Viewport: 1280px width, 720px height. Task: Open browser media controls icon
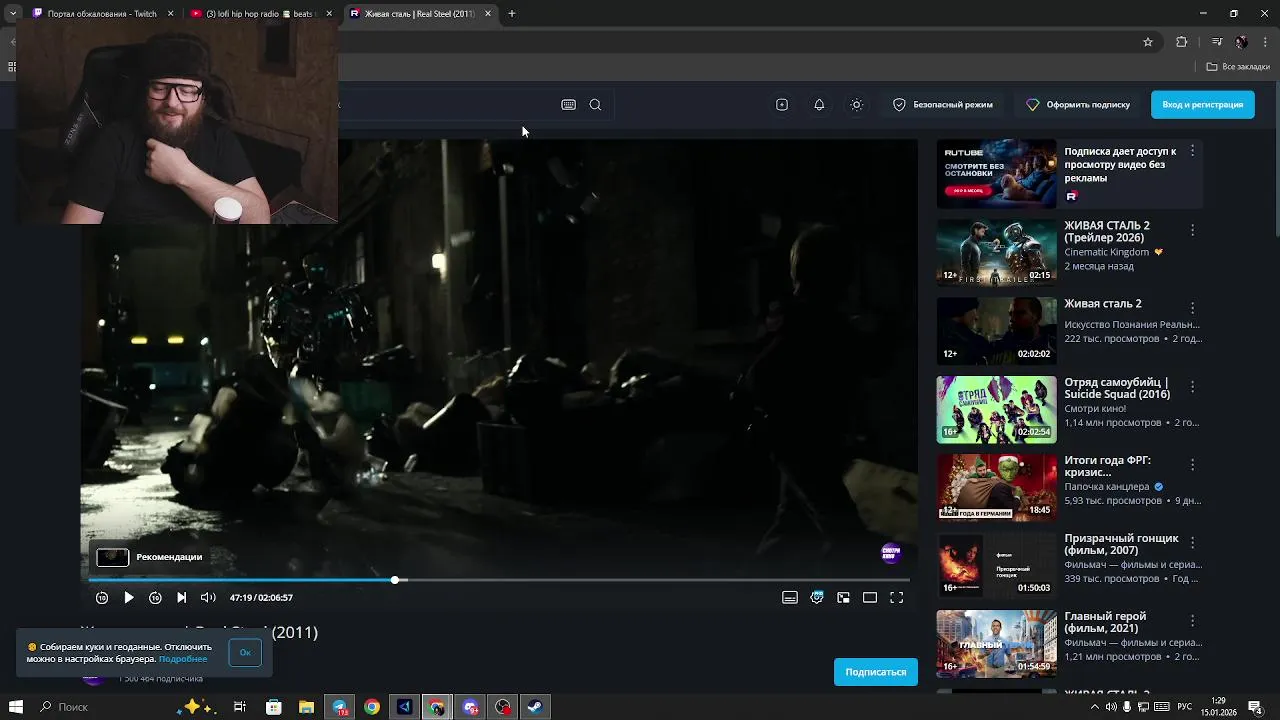pyautogui.click(x=1217, y=42)
